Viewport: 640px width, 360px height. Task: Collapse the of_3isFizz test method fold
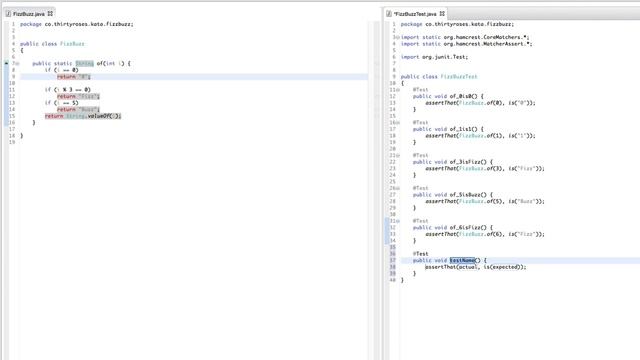pyautogui.click(x=398, y=156)
